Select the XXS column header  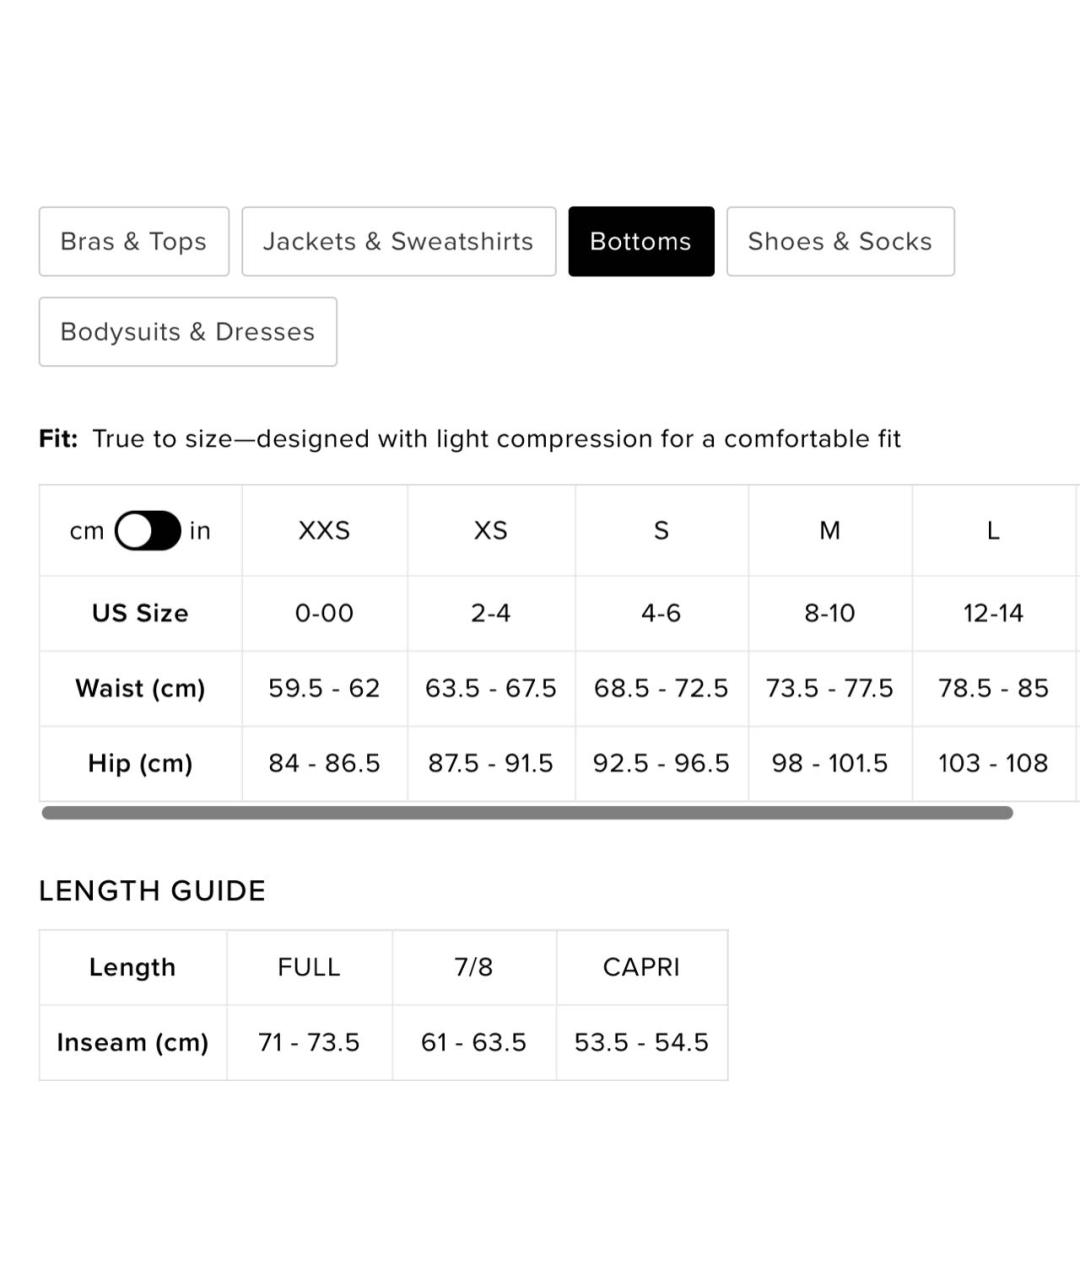(324, 530)
